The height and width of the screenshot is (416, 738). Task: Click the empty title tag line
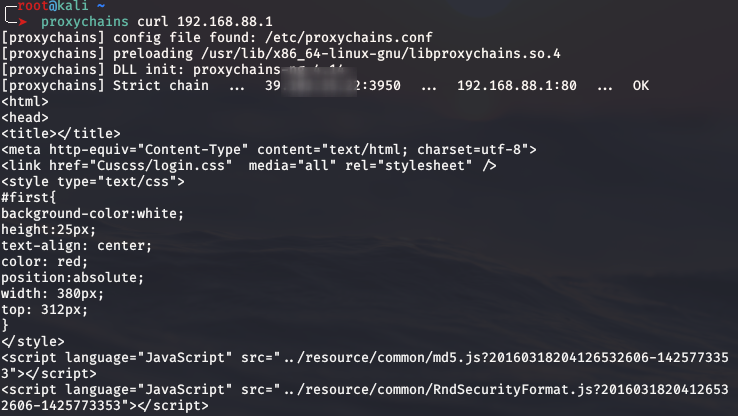[61, 134]
